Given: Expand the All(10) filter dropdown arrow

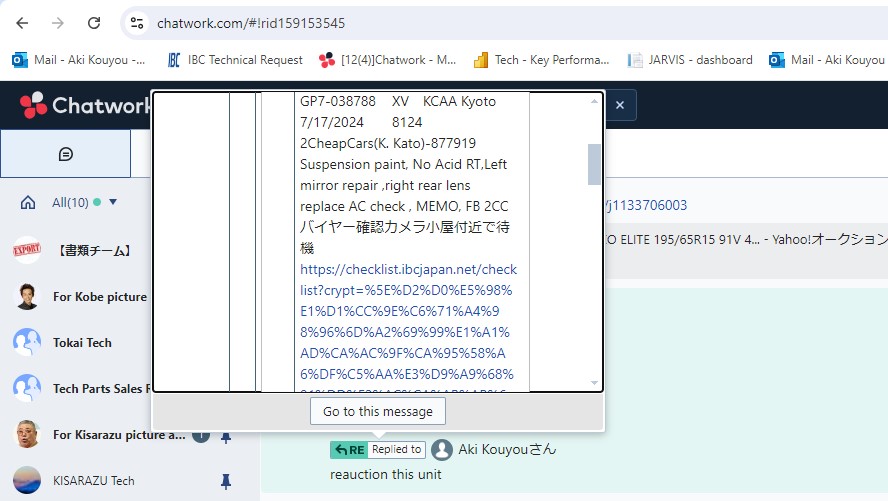Looking at the screenshot, I should tap(113, 202).
